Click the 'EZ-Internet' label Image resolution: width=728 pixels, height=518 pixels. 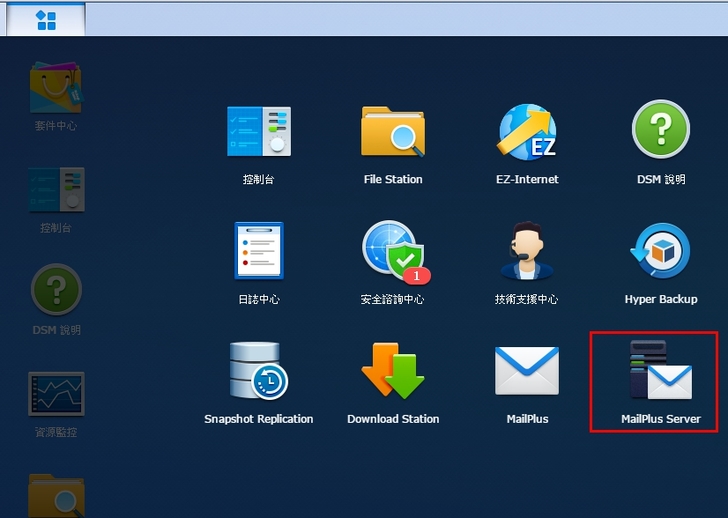(527, 179)
